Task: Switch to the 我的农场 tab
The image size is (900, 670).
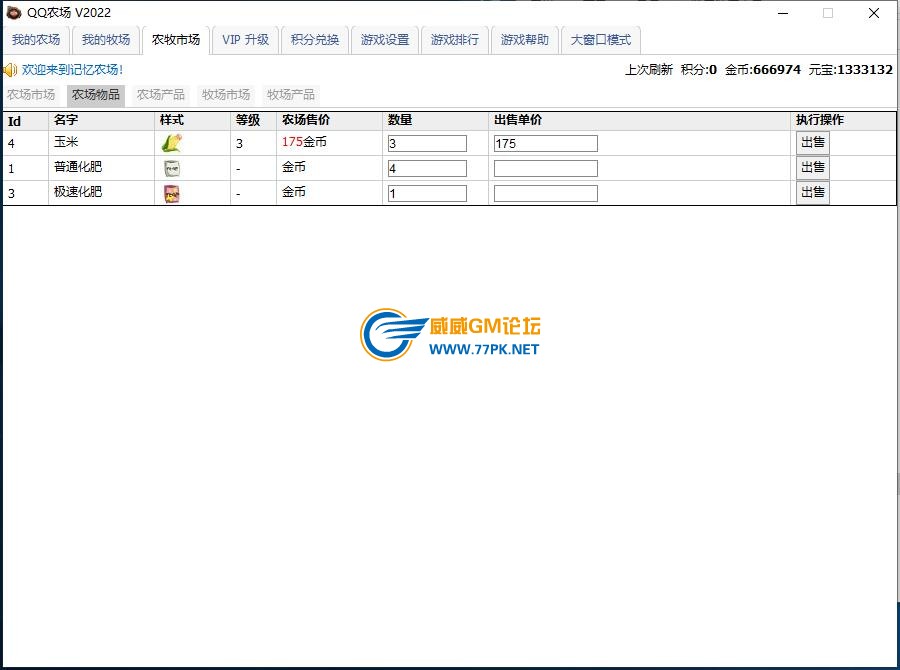Action: coord(36,40)
